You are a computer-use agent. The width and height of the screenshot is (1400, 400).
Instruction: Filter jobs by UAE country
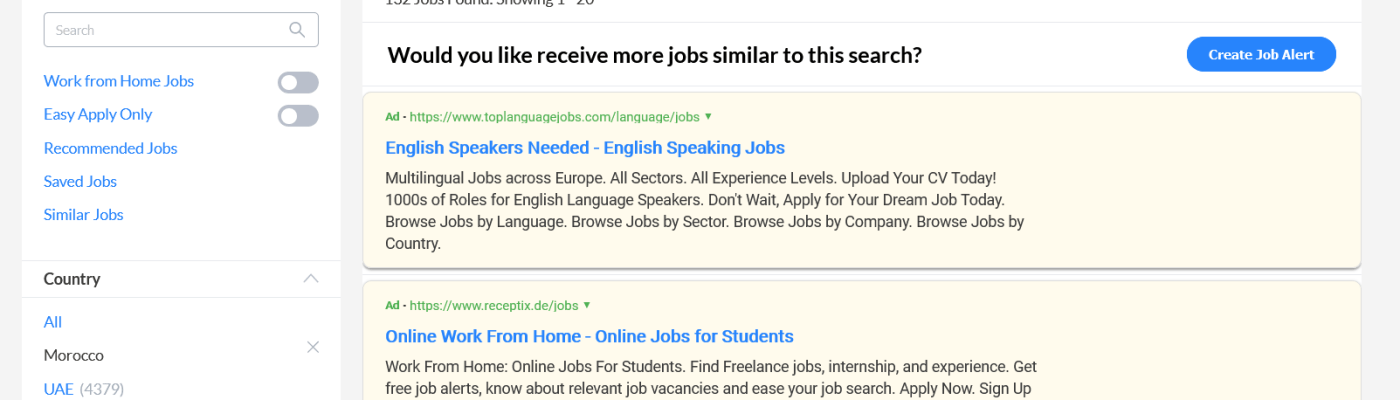[x=59, y=388]
